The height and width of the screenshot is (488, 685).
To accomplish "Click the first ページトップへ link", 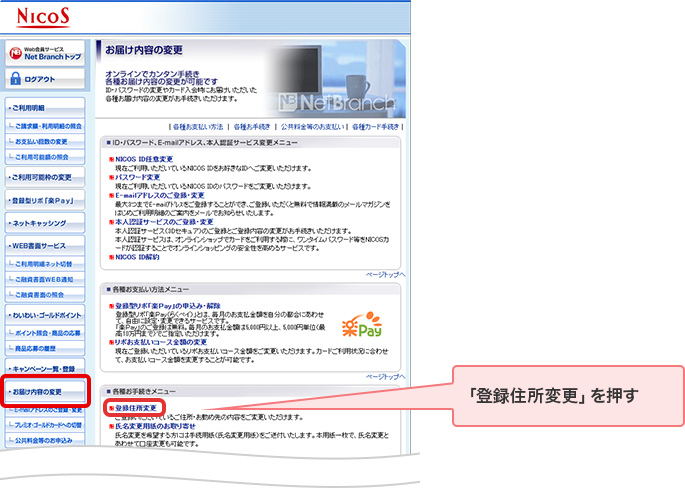I will (385, 273).
